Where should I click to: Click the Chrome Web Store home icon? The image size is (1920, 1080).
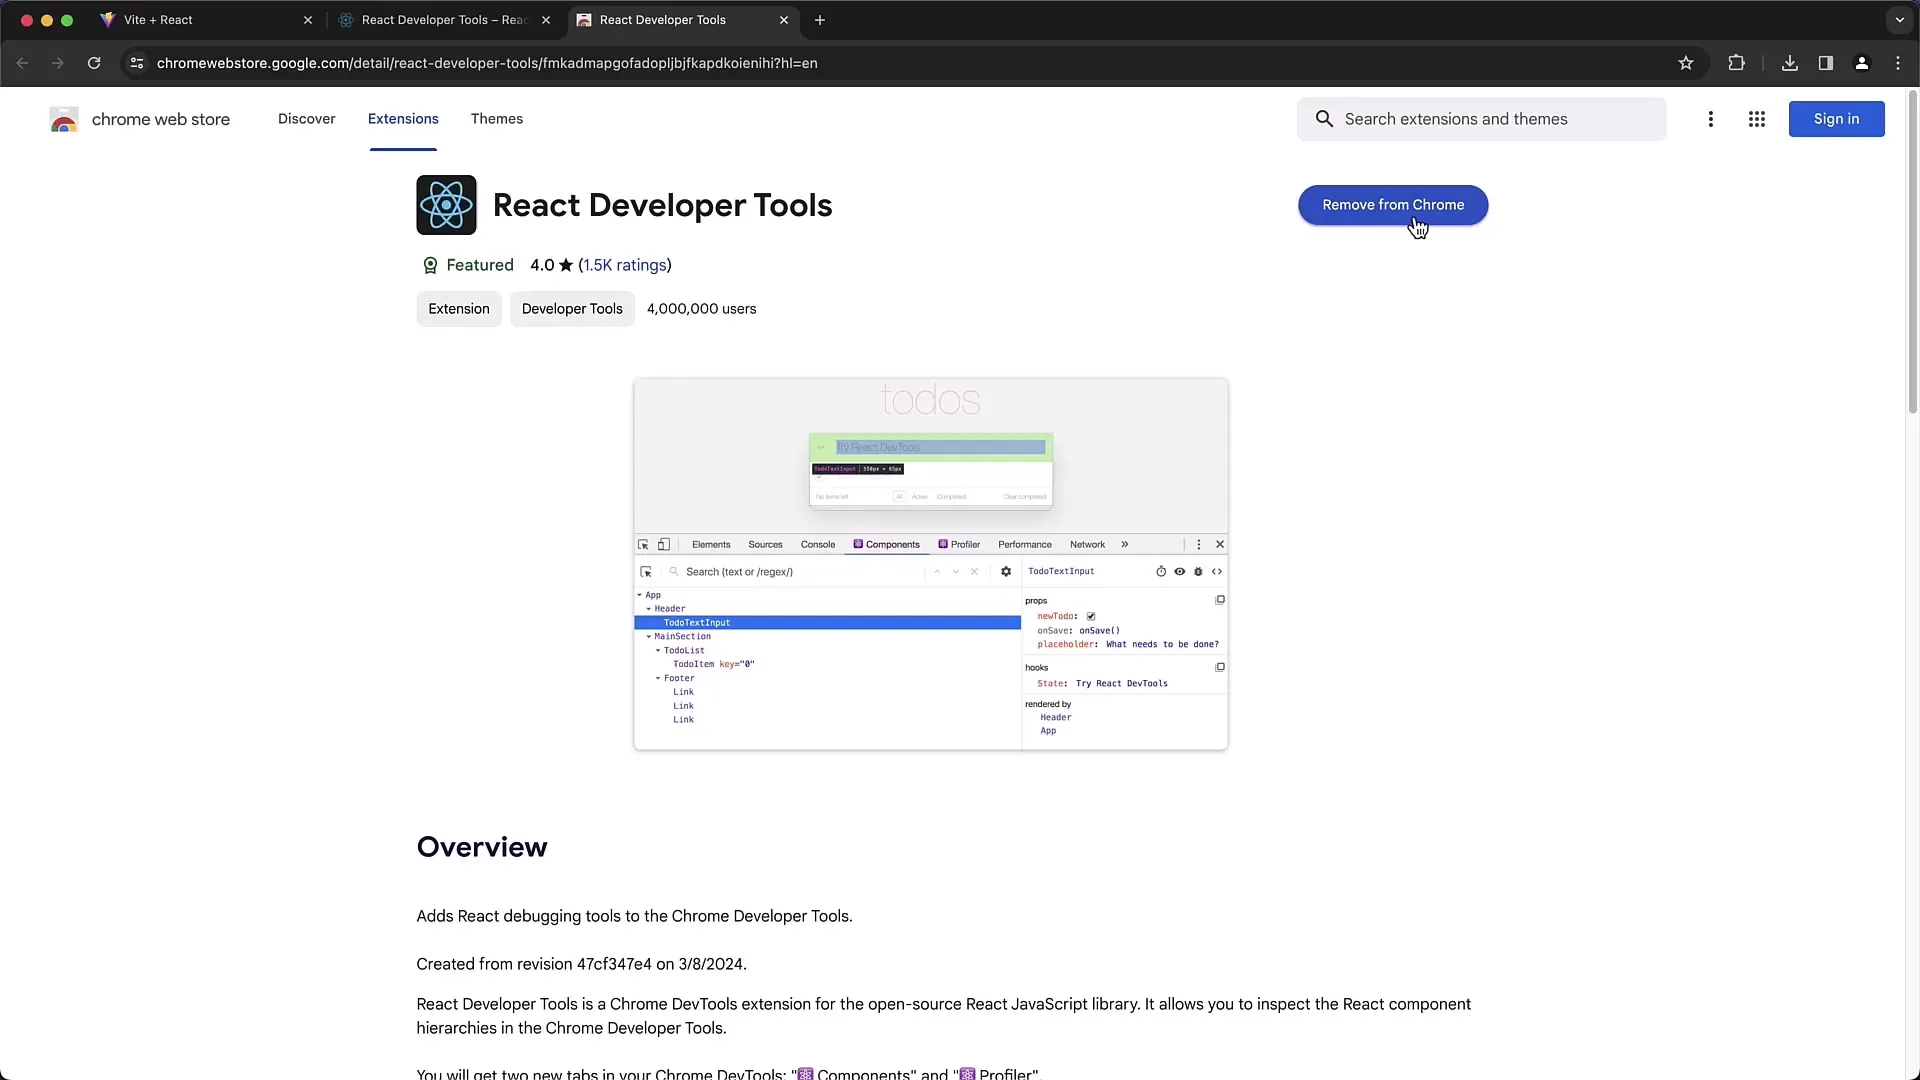click(63, 119)
